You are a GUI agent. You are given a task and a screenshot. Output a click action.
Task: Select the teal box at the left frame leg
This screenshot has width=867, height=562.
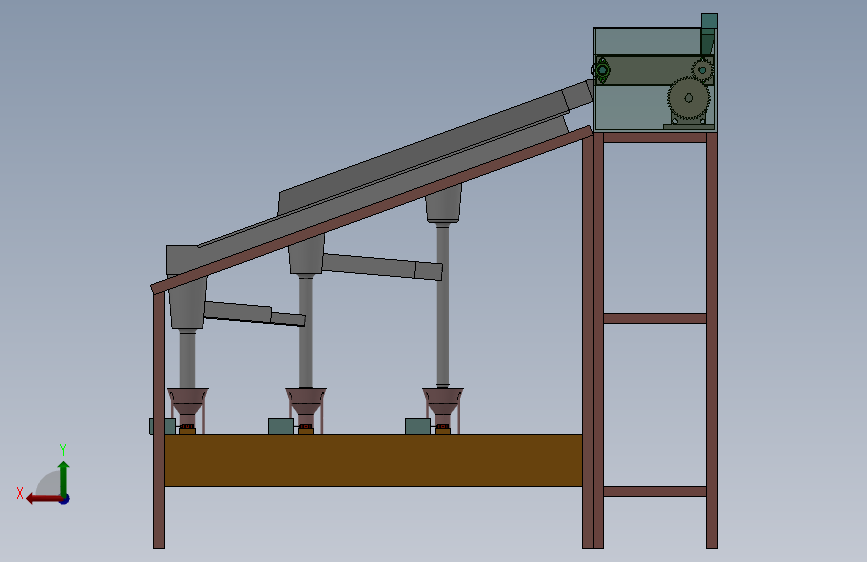tap(163, 426)
